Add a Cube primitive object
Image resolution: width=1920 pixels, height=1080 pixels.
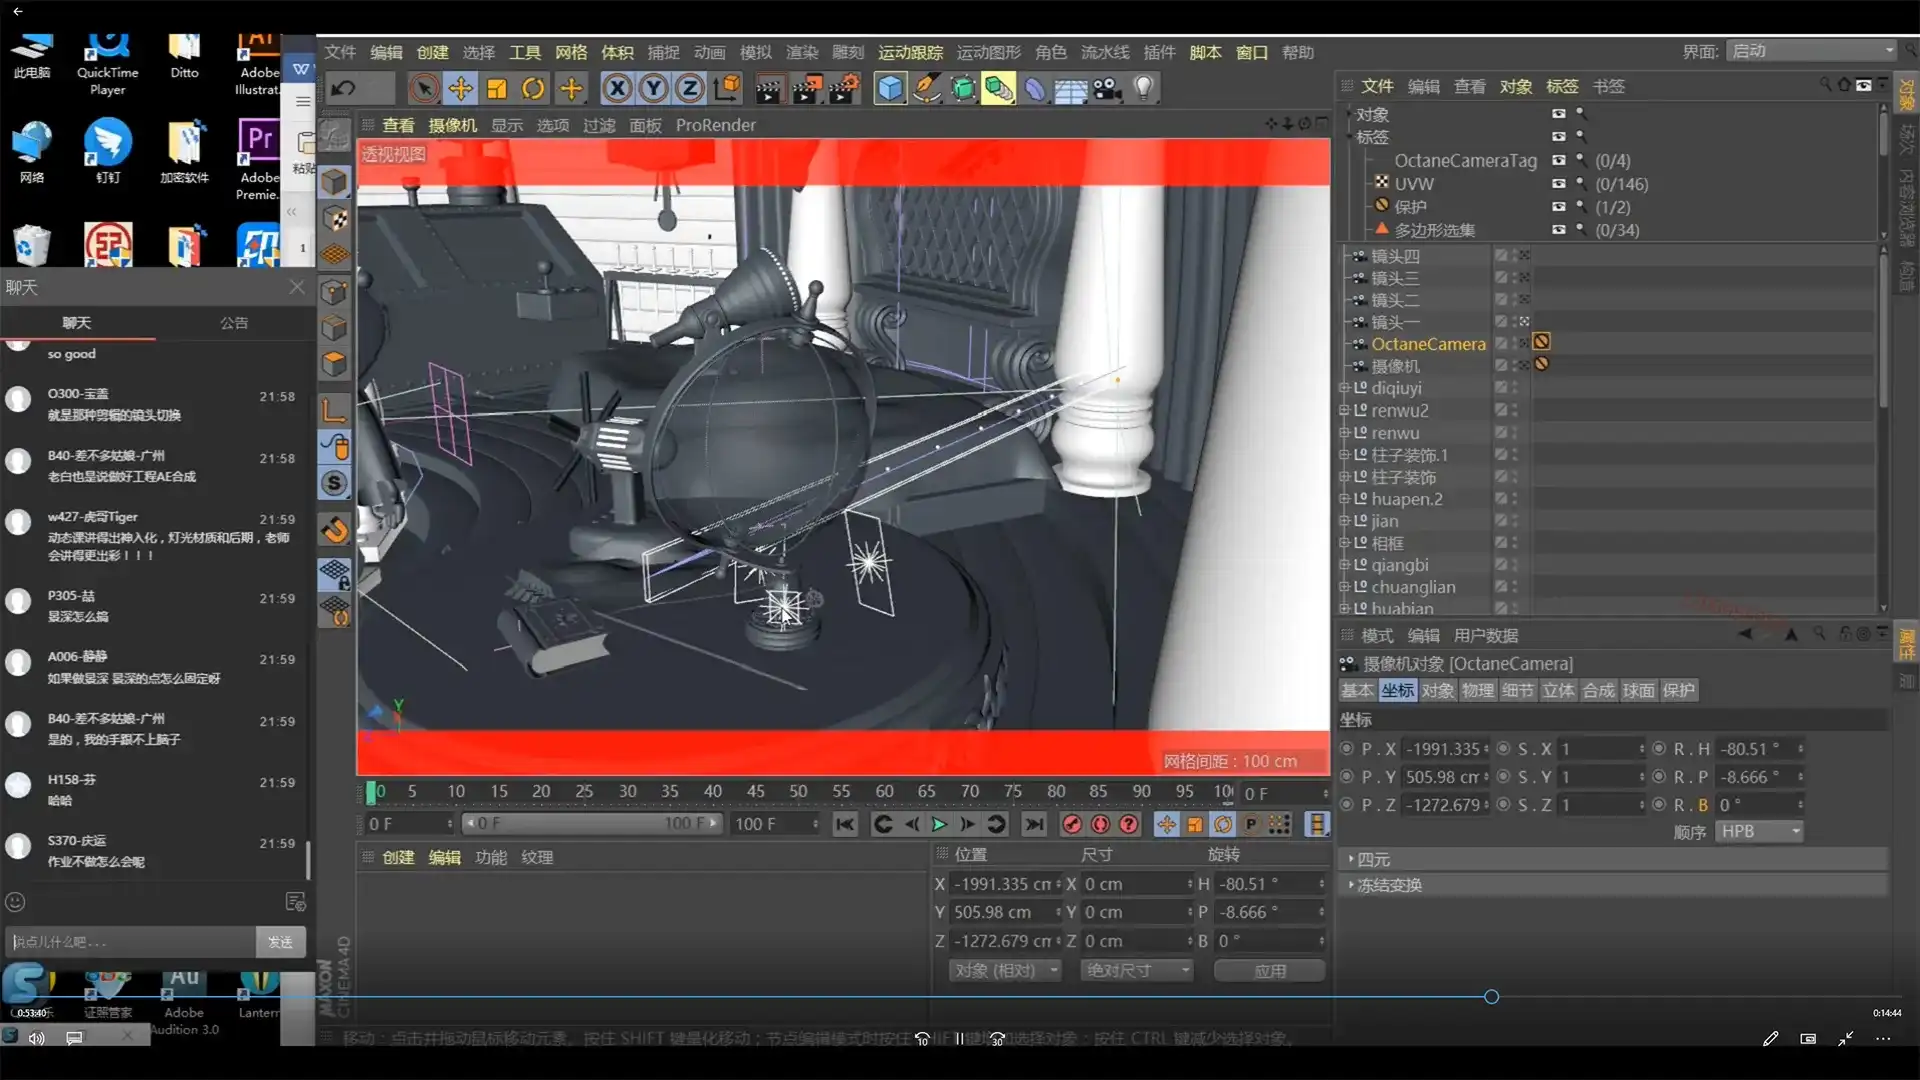(889, 89)
